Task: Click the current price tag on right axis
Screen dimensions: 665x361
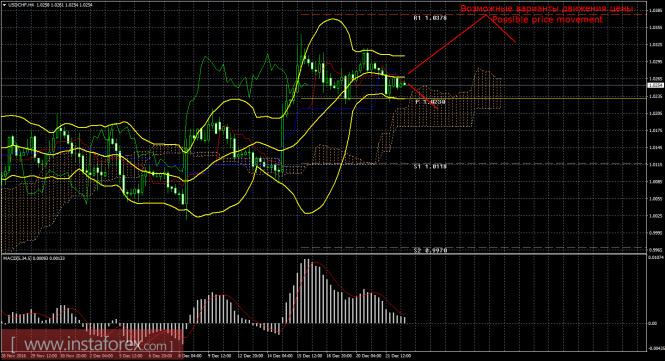Action: (656, 85)
